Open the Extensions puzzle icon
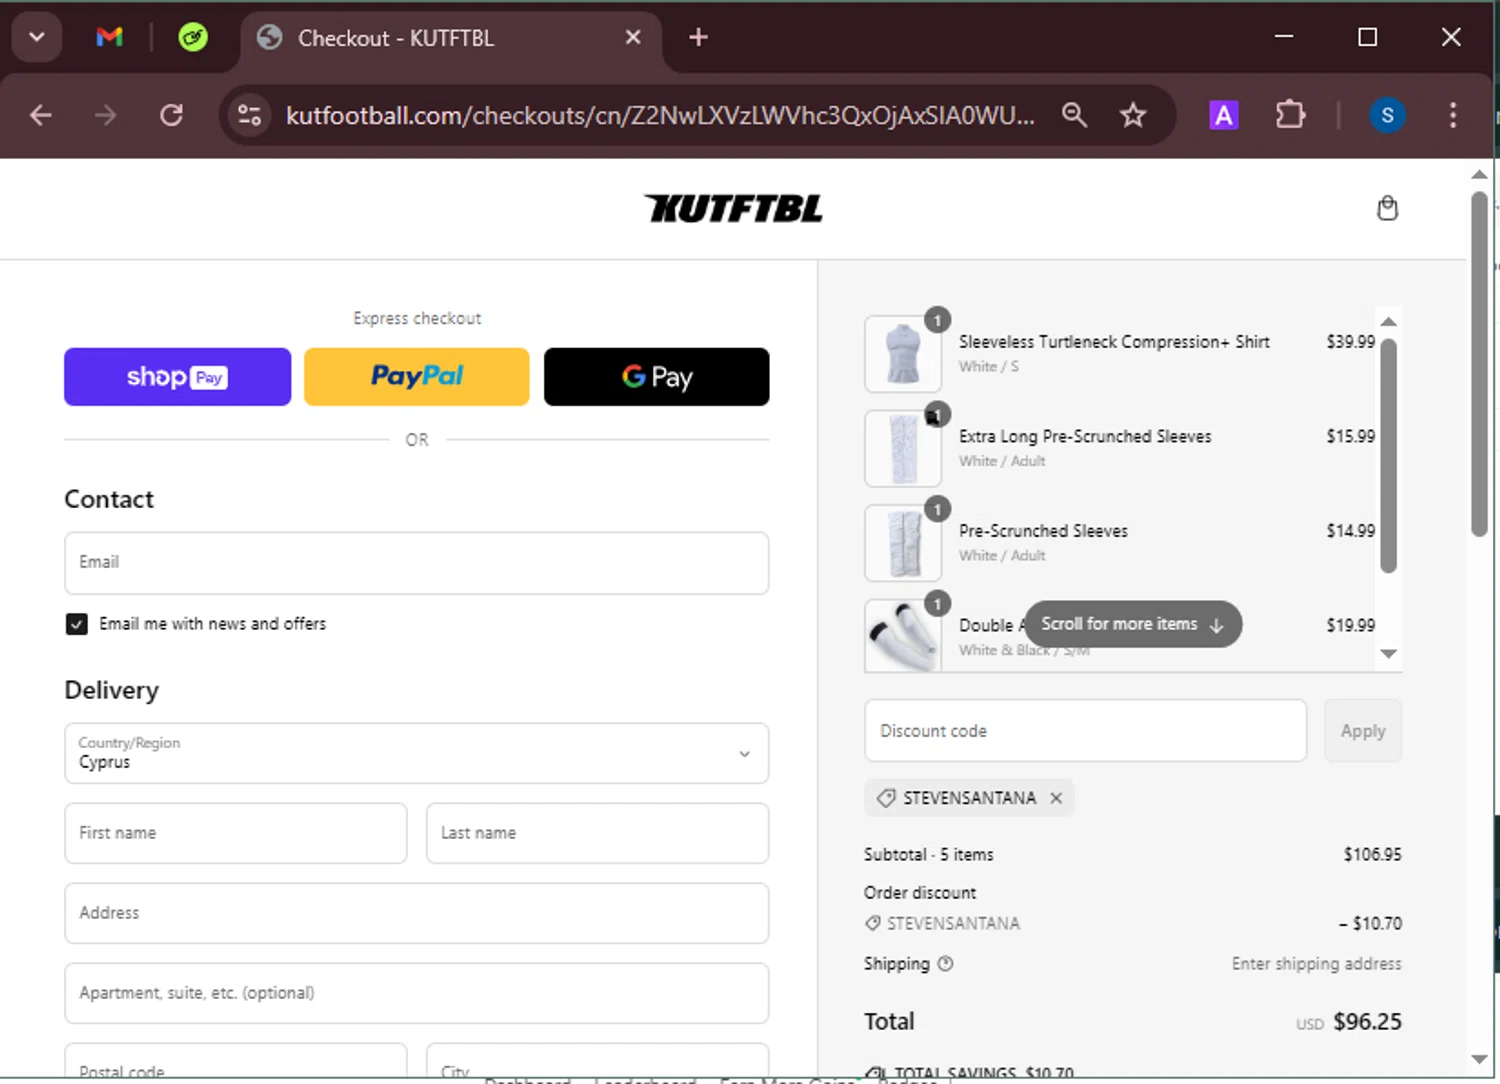This screenshot has width=1500, height=1084. [x=1290, y=116]
